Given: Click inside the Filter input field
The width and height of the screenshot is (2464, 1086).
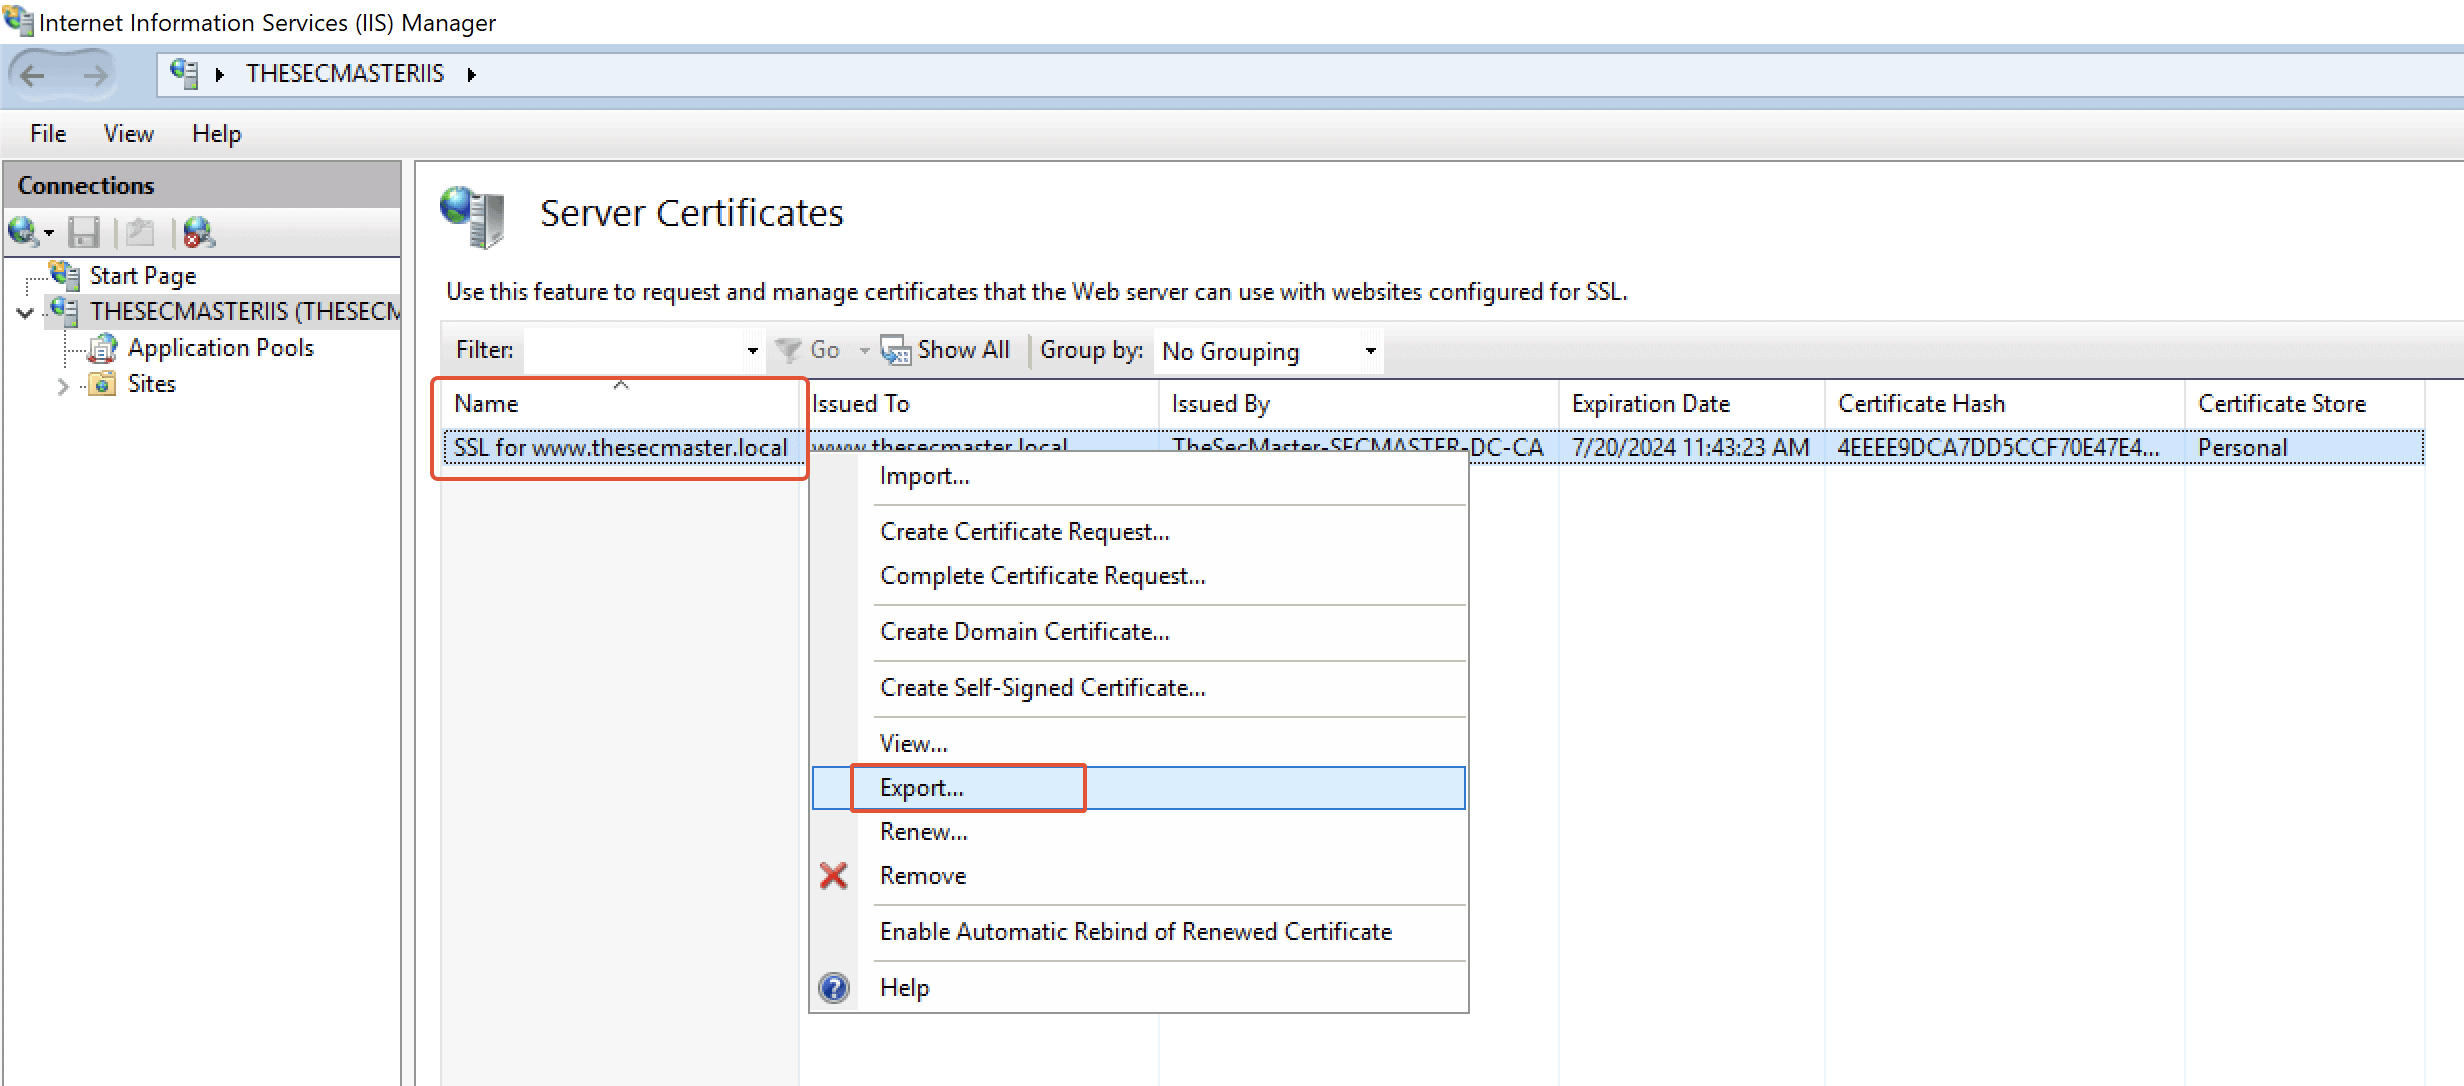Looking at the screenshot, I should [x=633, y=350].
